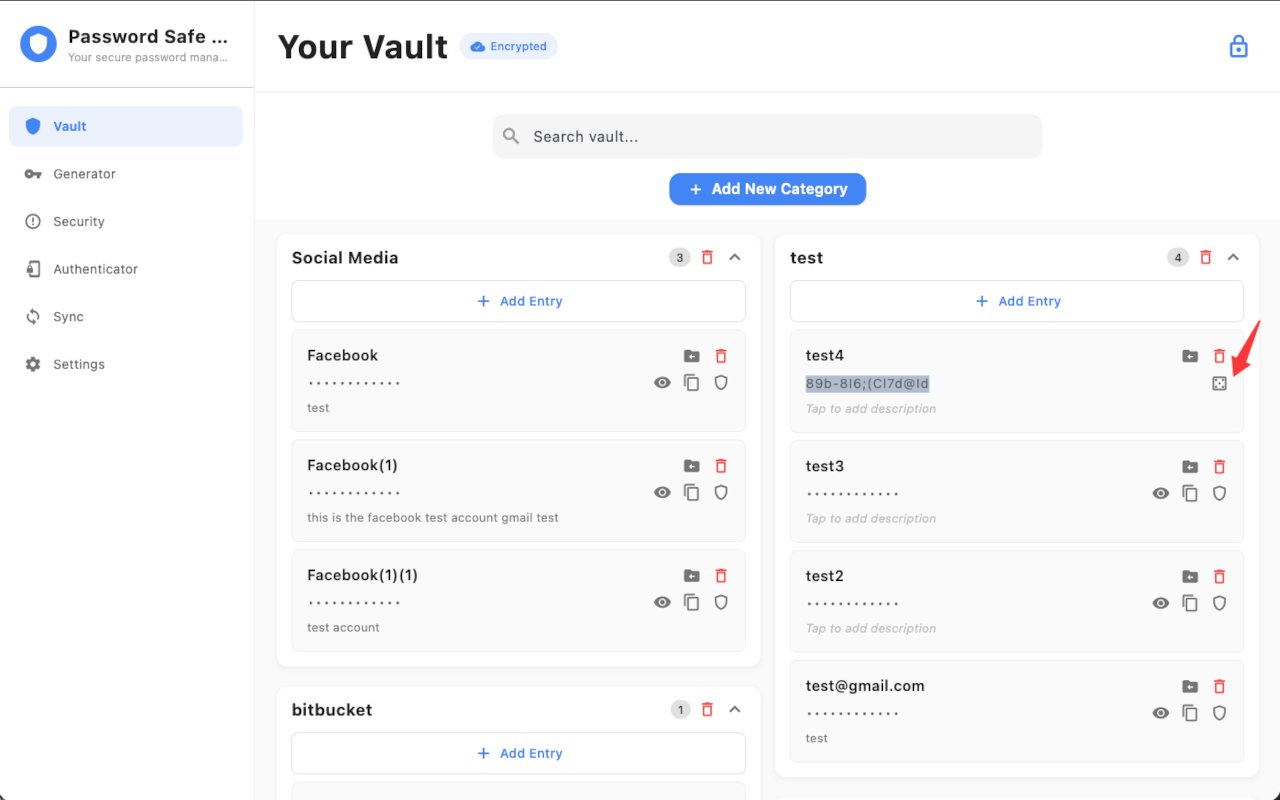Switch to the Authenticator page
Image resolution: width=1280 pixels, height=800 pixels.
126,269
